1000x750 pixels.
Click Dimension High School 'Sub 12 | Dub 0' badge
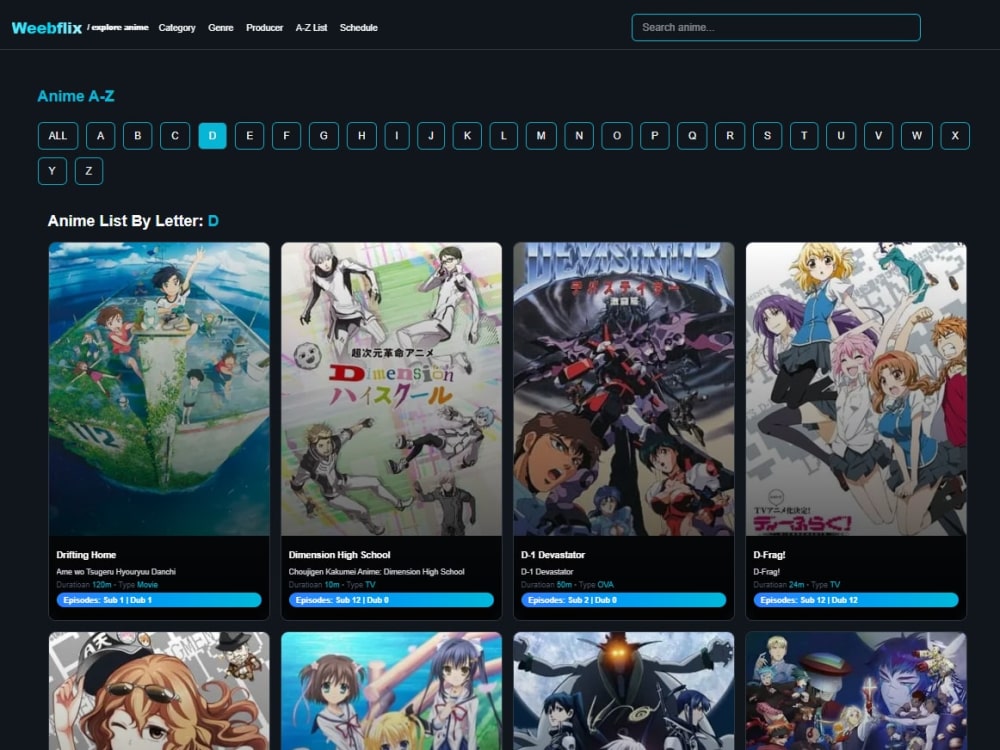(x=392, y=600)
